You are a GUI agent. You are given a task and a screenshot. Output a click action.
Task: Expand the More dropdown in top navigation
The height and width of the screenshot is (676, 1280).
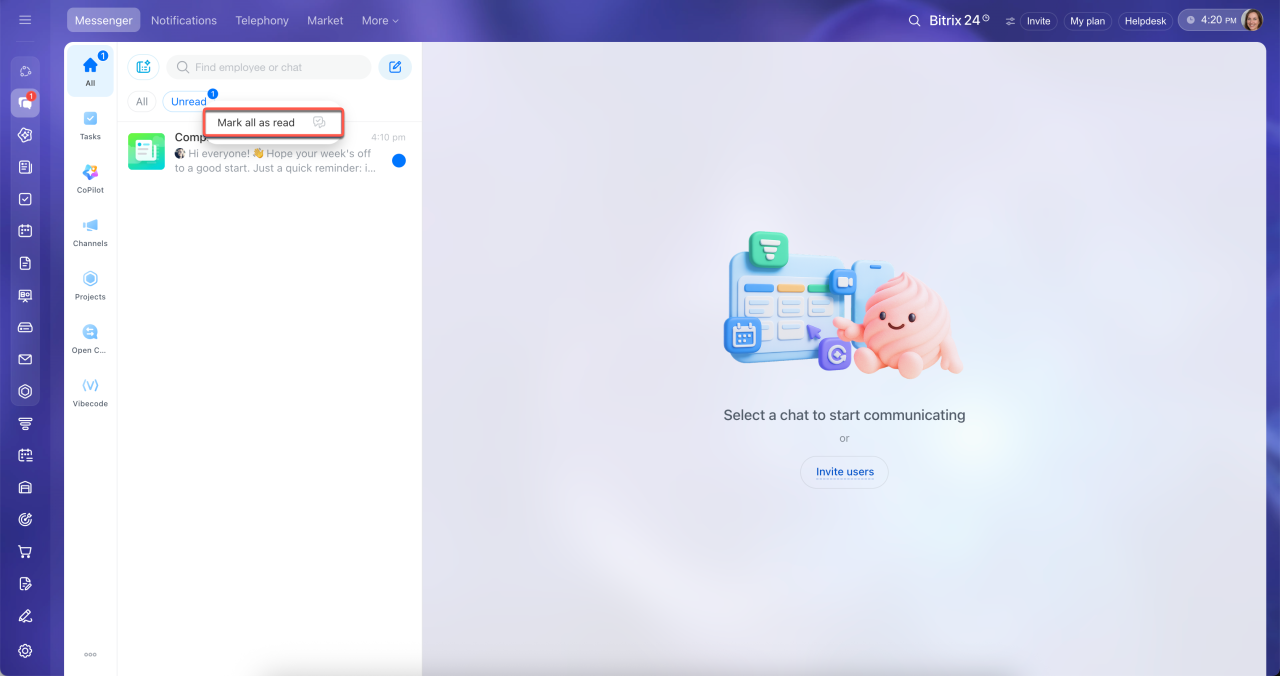coord(380,20)
